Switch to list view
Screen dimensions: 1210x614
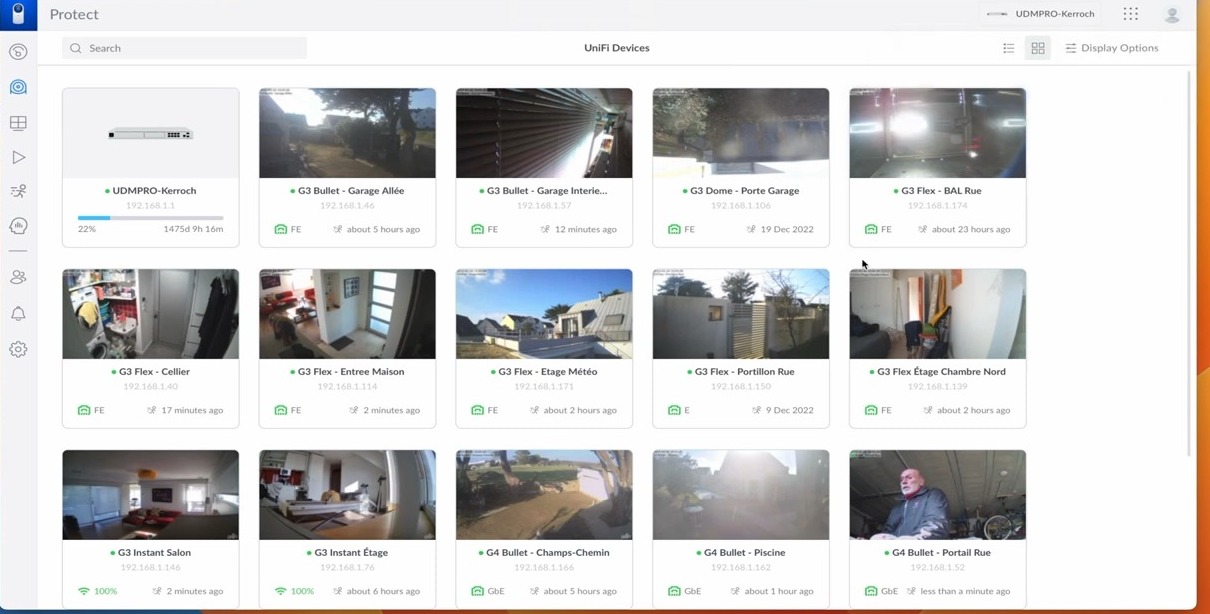pyautogui.click(x=1008, y=48)
